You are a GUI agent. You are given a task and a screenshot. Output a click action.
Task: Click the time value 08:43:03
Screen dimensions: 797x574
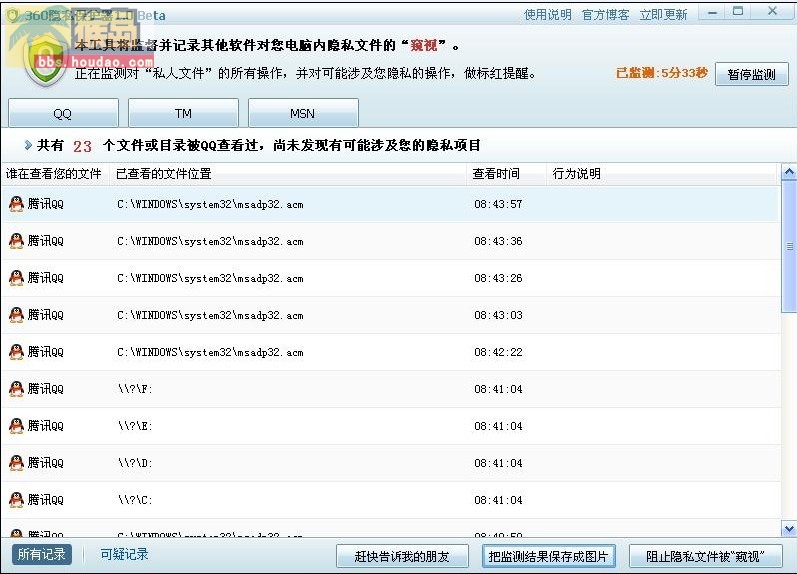[498, 315]
